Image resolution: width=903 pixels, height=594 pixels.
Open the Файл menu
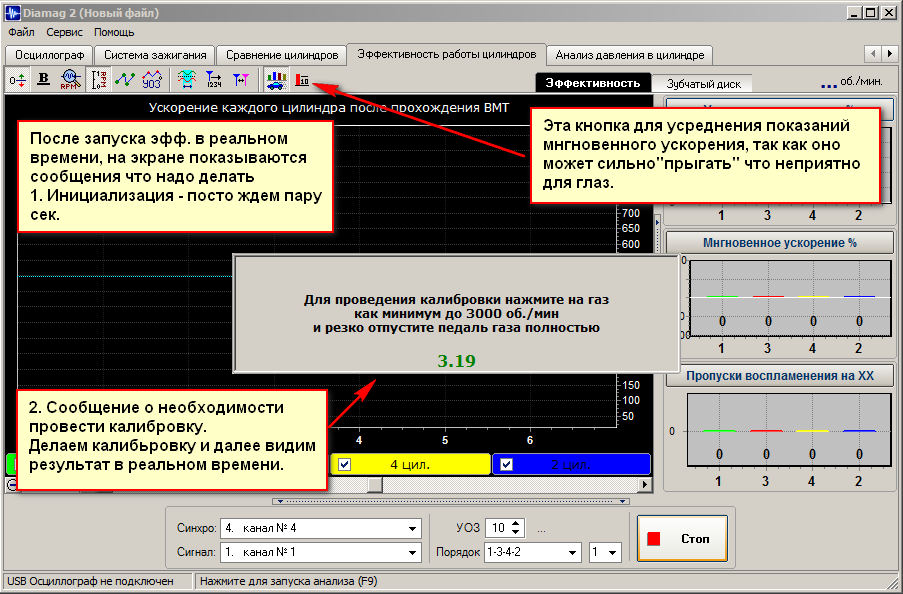pos(21,32)
